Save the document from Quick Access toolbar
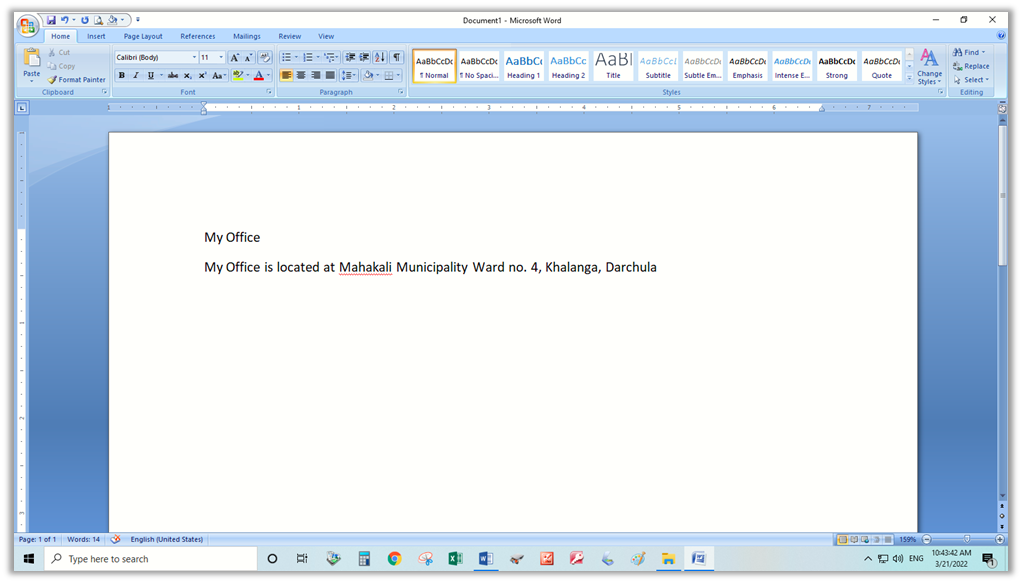The width and height of the screenshot is (1022, 583). coord(51,20)
